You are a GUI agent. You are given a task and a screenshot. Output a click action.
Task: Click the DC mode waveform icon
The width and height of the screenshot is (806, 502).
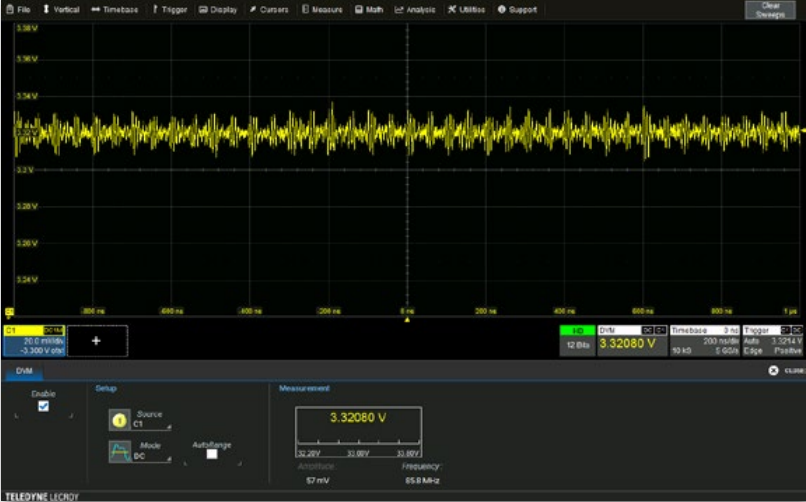(x=119, y=451)
